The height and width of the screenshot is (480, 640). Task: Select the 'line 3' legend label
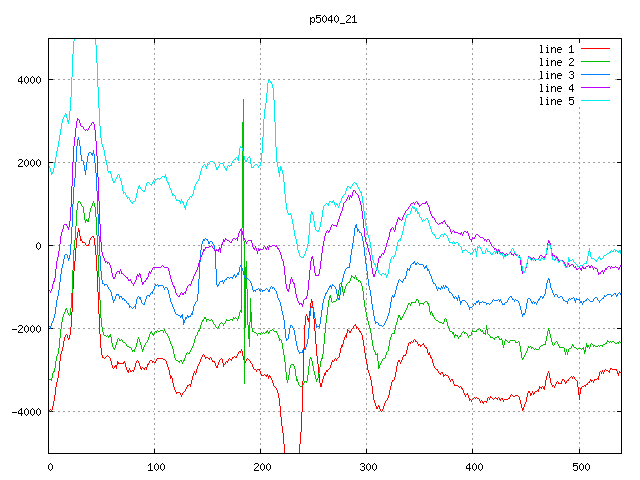click(x=556, y=76)
